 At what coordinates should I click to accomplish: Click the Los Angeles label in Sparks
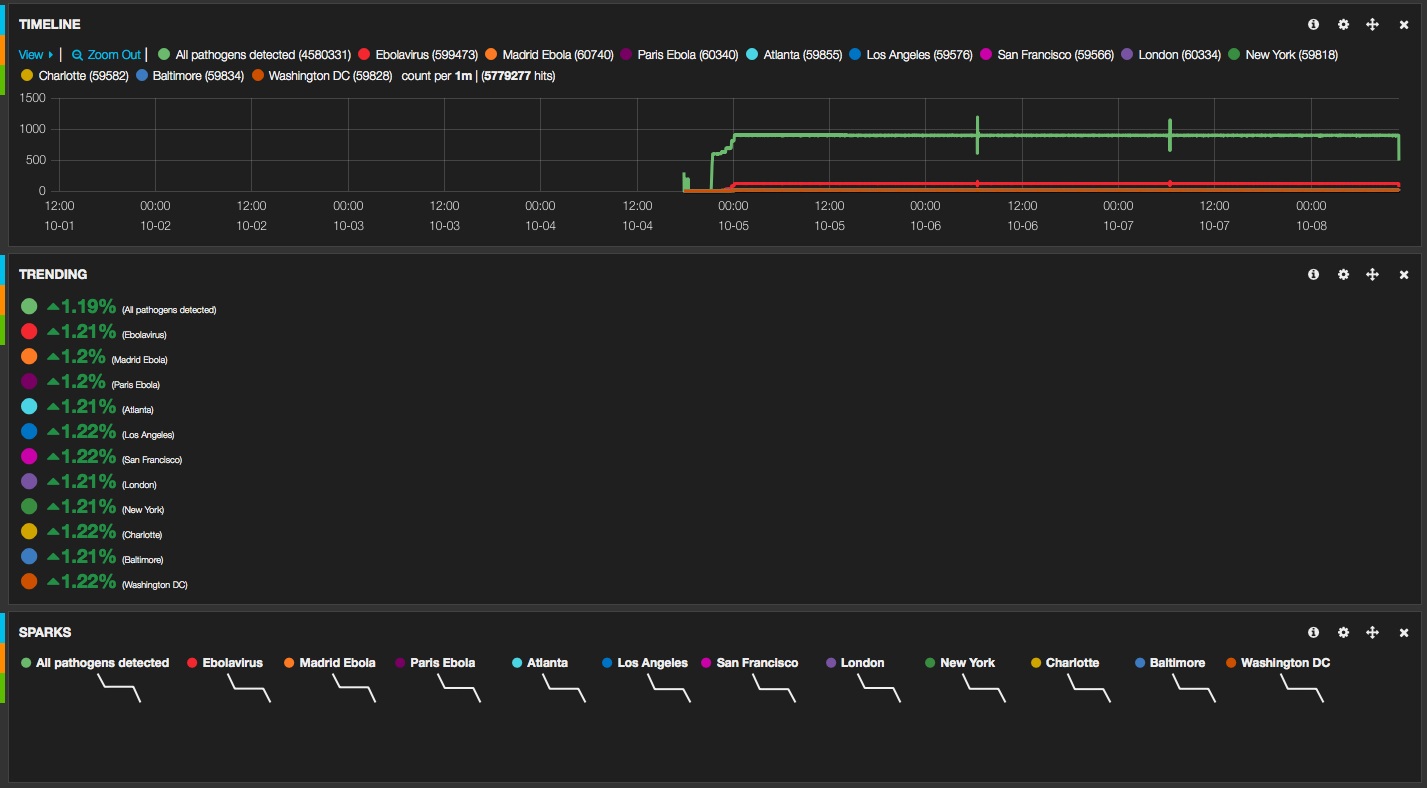(652, 663)
